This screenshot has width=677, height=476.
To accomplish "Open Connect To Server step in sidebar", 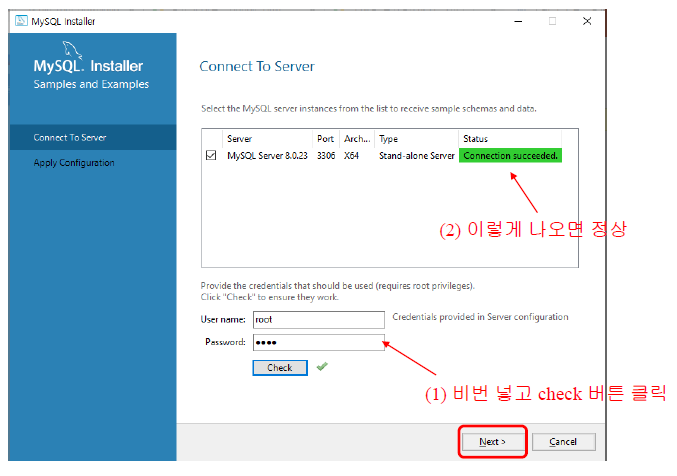I will pos(92,137).
